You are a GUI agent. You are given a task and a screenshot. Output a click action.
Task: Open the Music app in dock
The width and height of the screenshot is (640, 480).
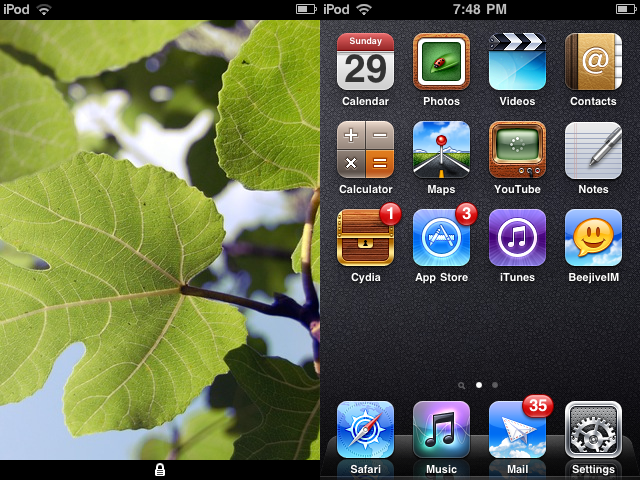pyautogui.click(x=441, y=429)
